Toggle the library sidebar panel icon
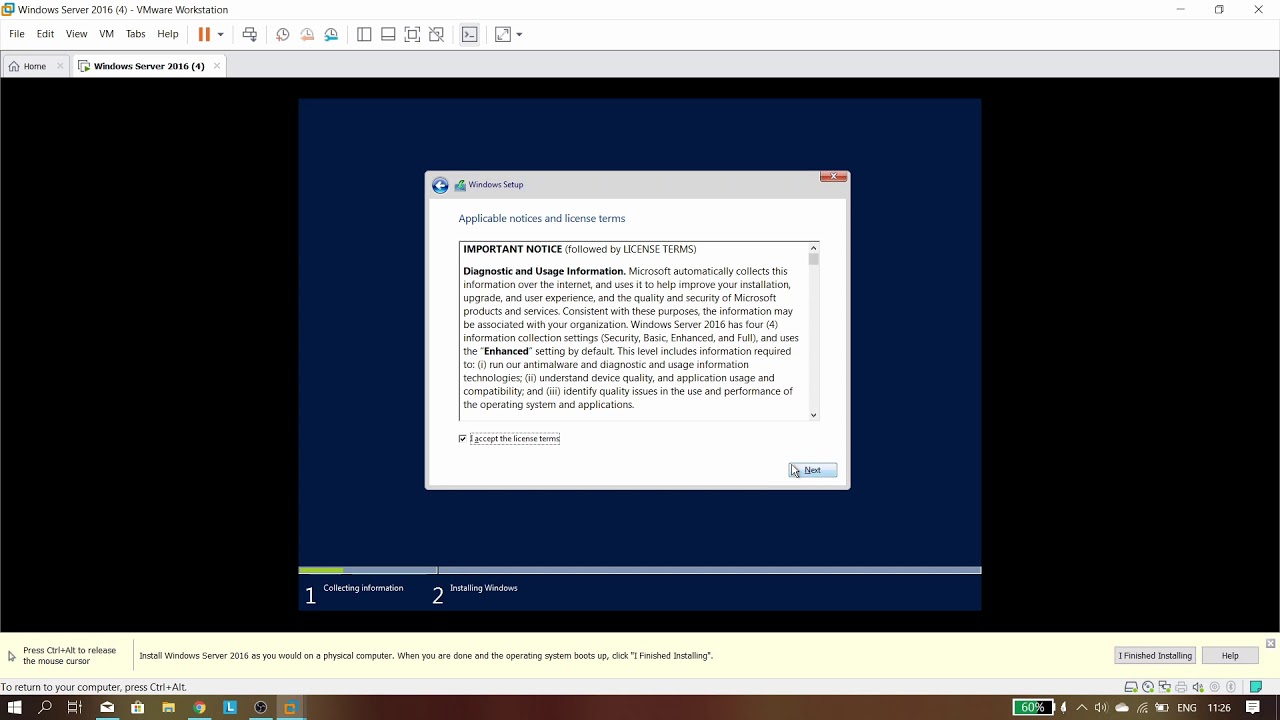Screen dimensions: 1280x720 pos(364,34)
